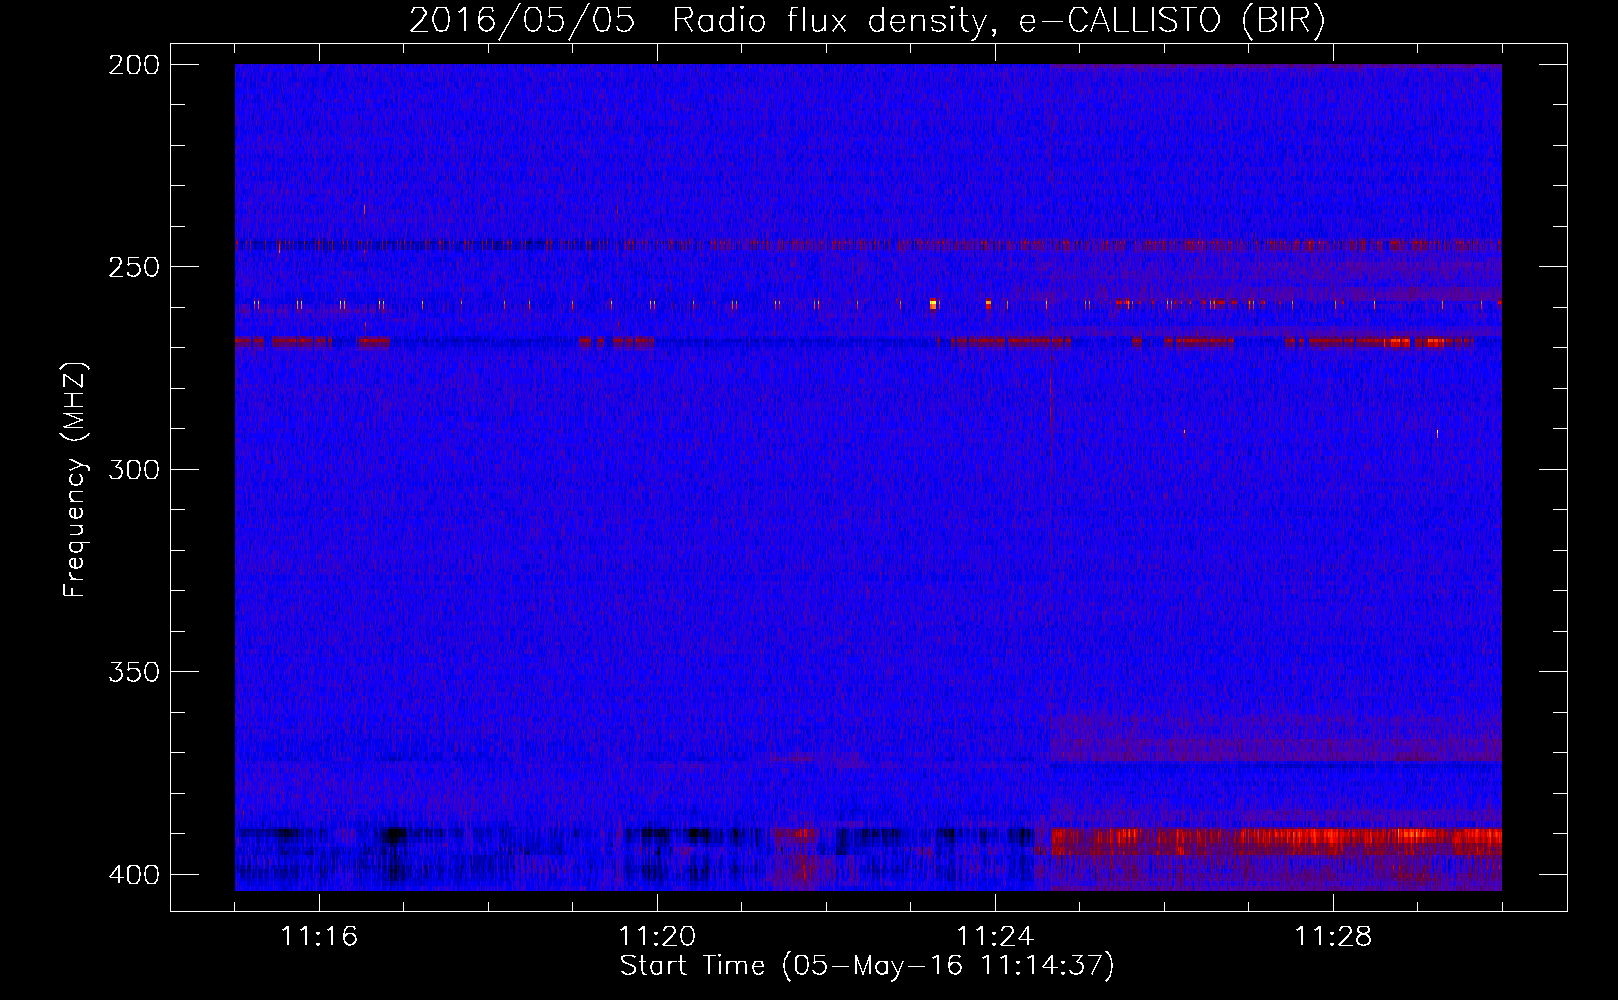Click the 11:20 time axis label

click(657, 937)
